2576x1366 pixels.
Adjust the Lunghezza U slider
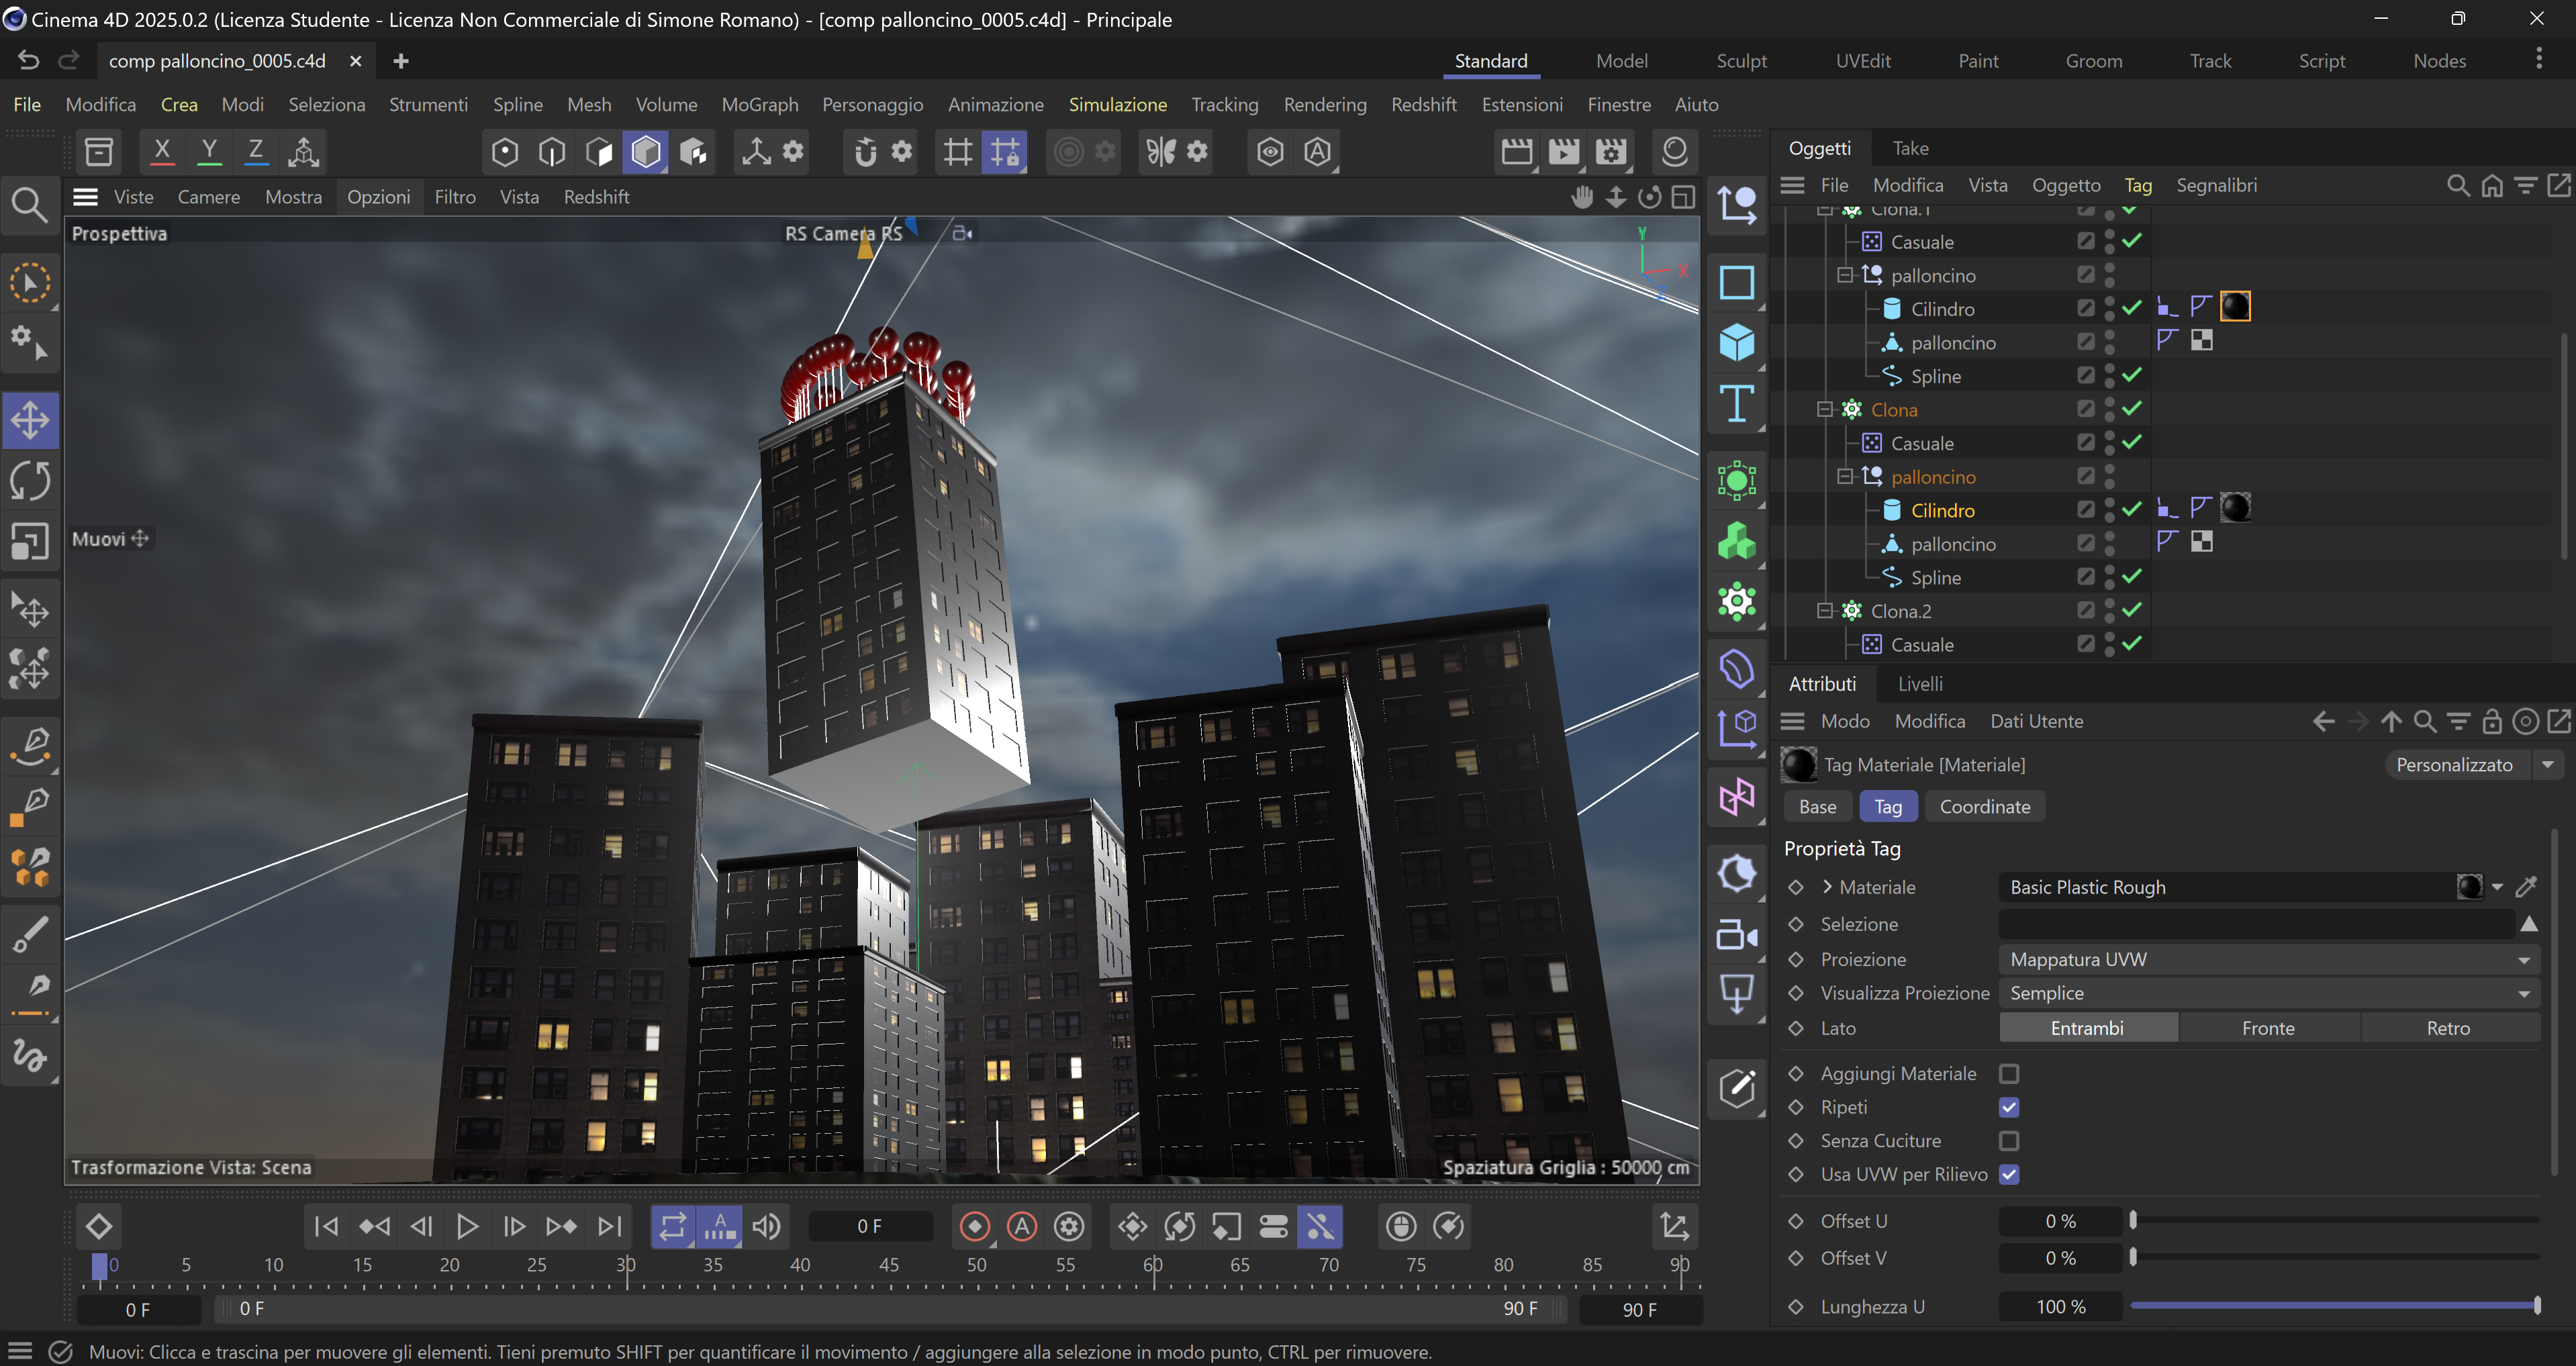tap(2334, 1306)
